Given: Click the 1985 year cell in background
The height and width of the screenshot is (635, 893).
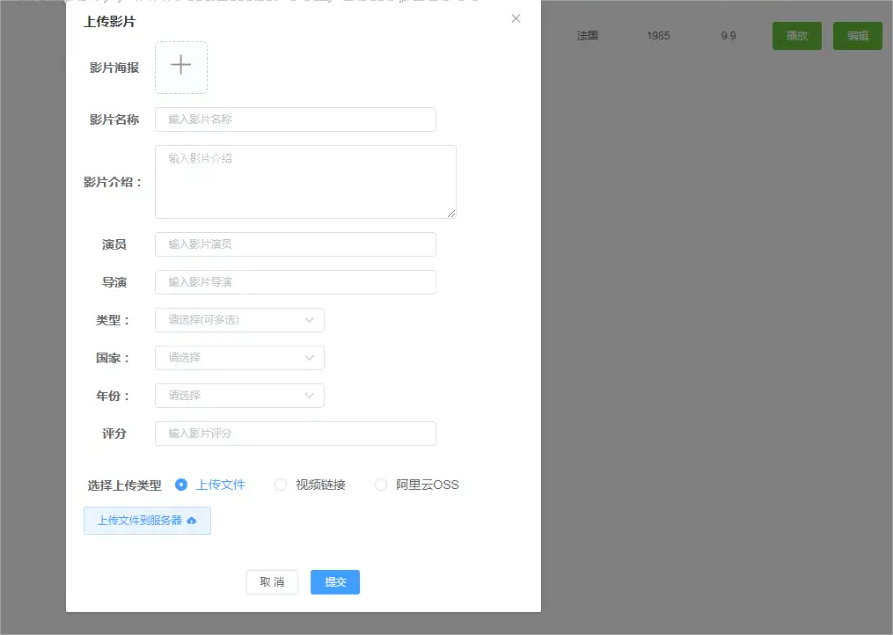Looking at the screenshot, I should 658,36.
